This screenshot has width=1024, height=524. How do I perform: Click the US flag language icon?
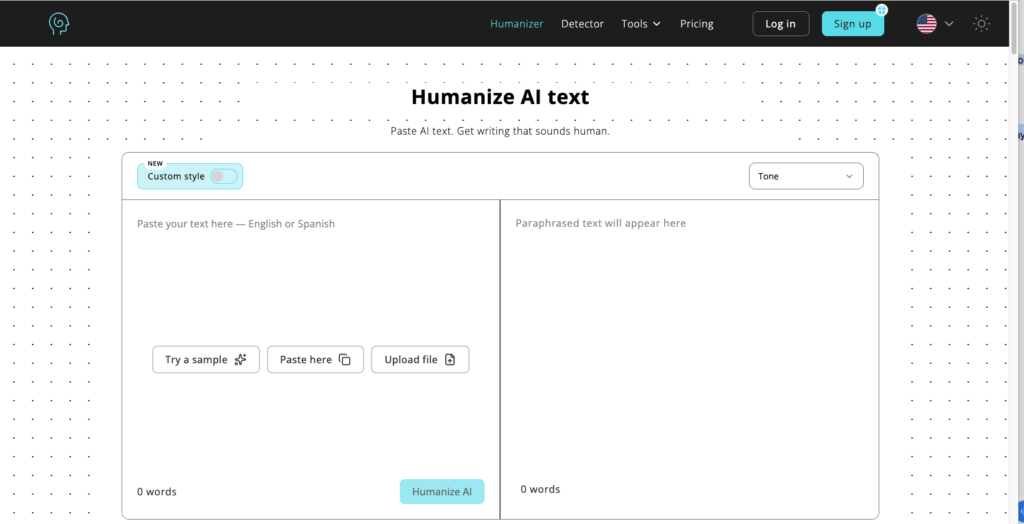(926, 24)
